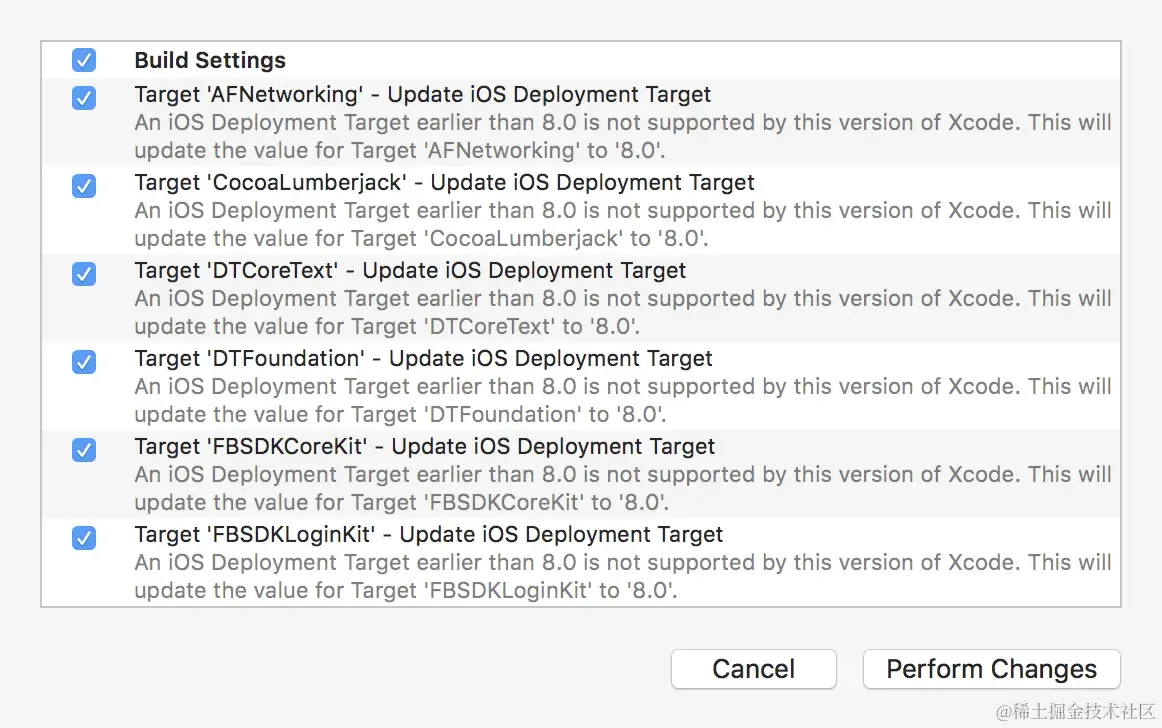Uncheck the Build Settings checkbox

[84, 61]
